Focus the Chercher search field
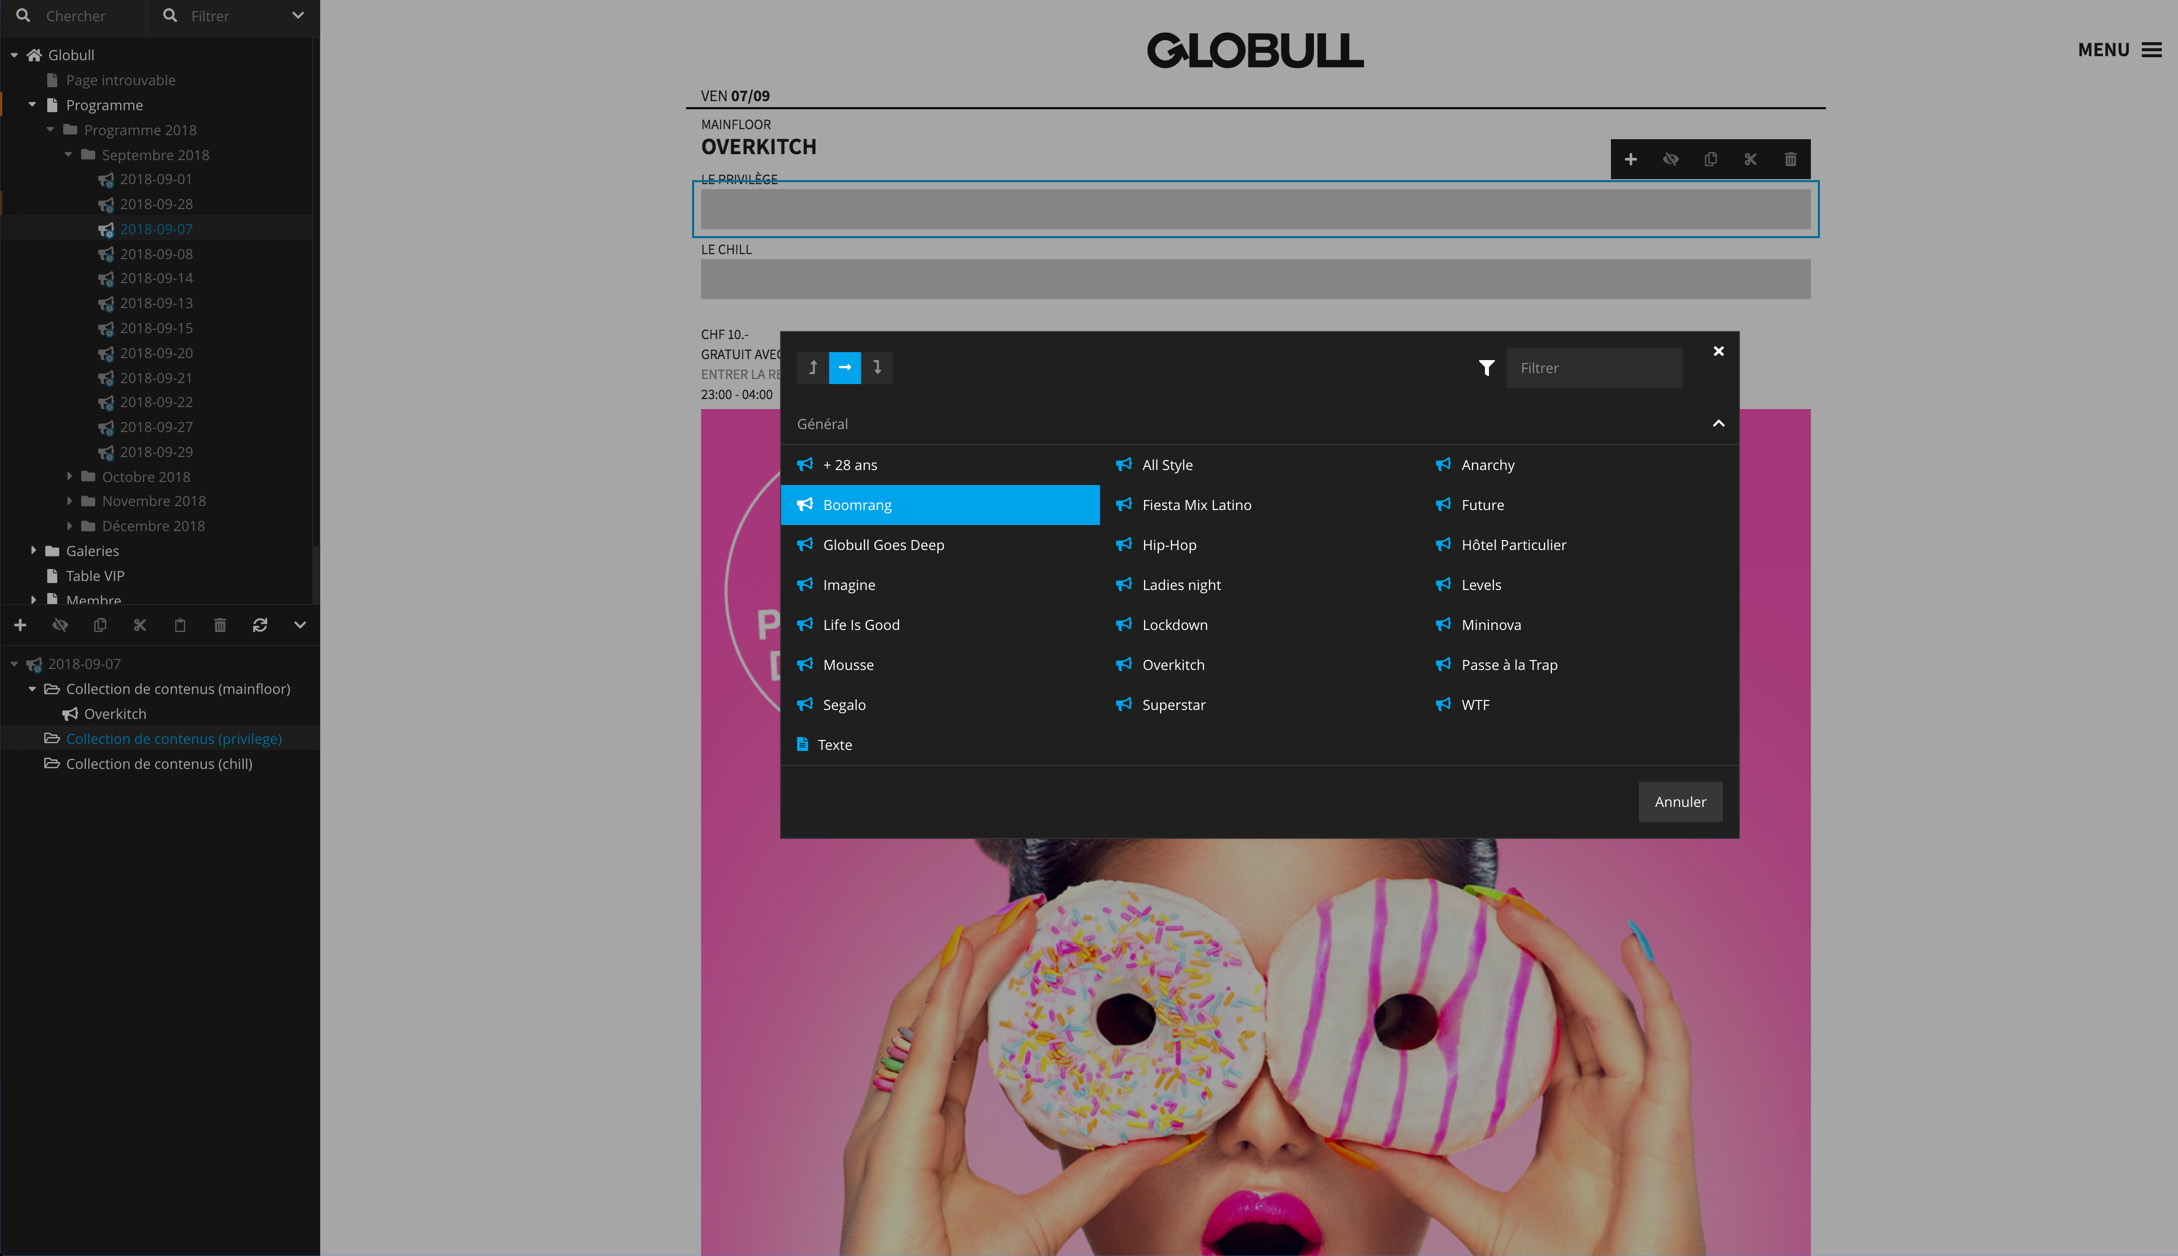2178x1256 pixels. (75, 16)
